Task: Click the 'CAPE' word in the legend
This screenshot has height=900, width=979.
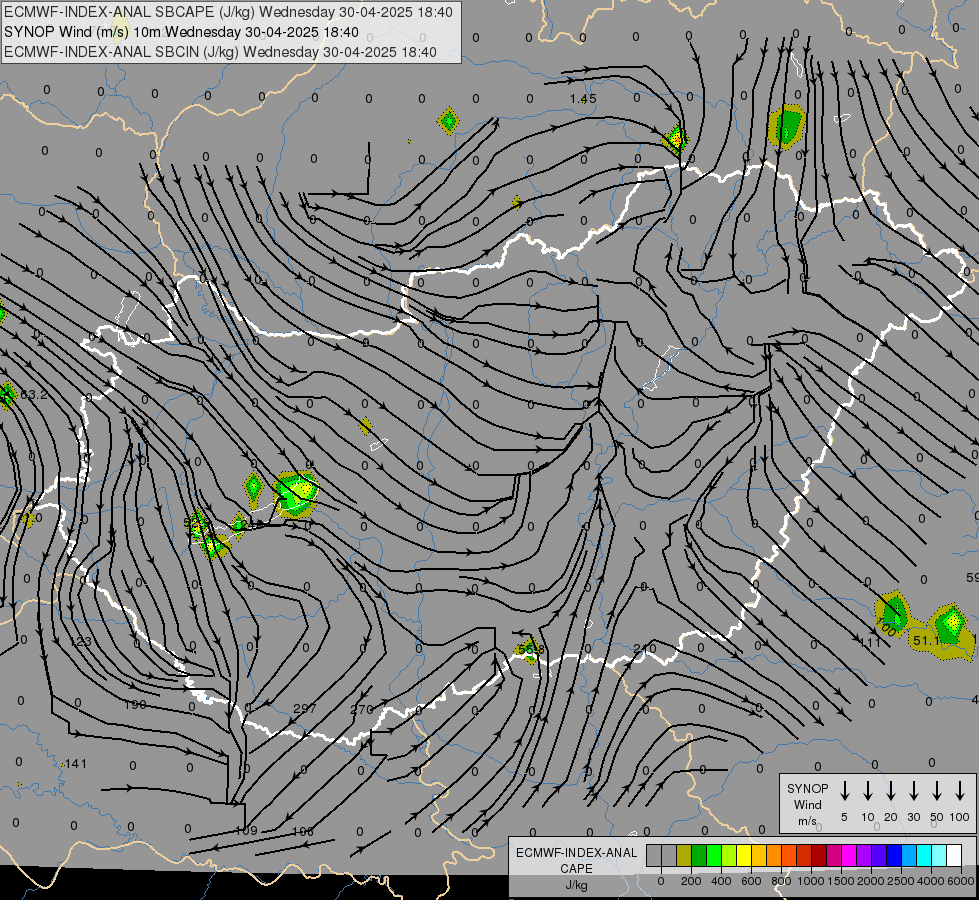Action: 576,869
